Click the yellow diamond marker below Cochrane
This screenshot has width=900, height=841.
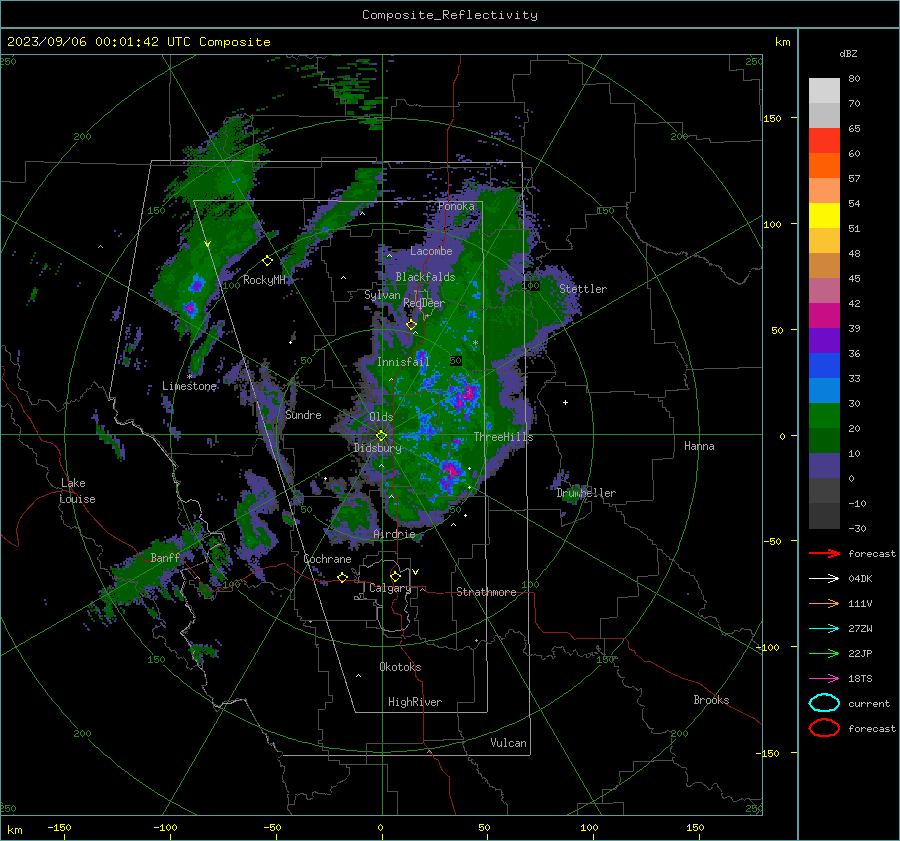click(x=343, y=577)
